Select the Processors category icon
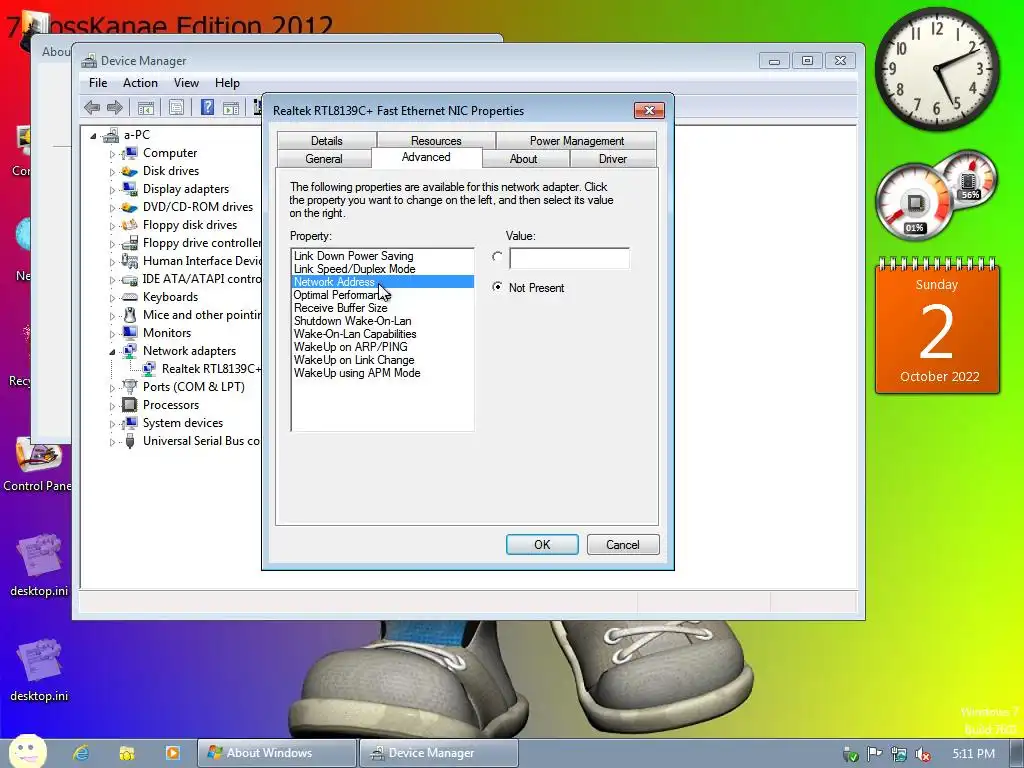Image resolution: width=1024 pixels, height=768 pixels. tap(130, 405)
